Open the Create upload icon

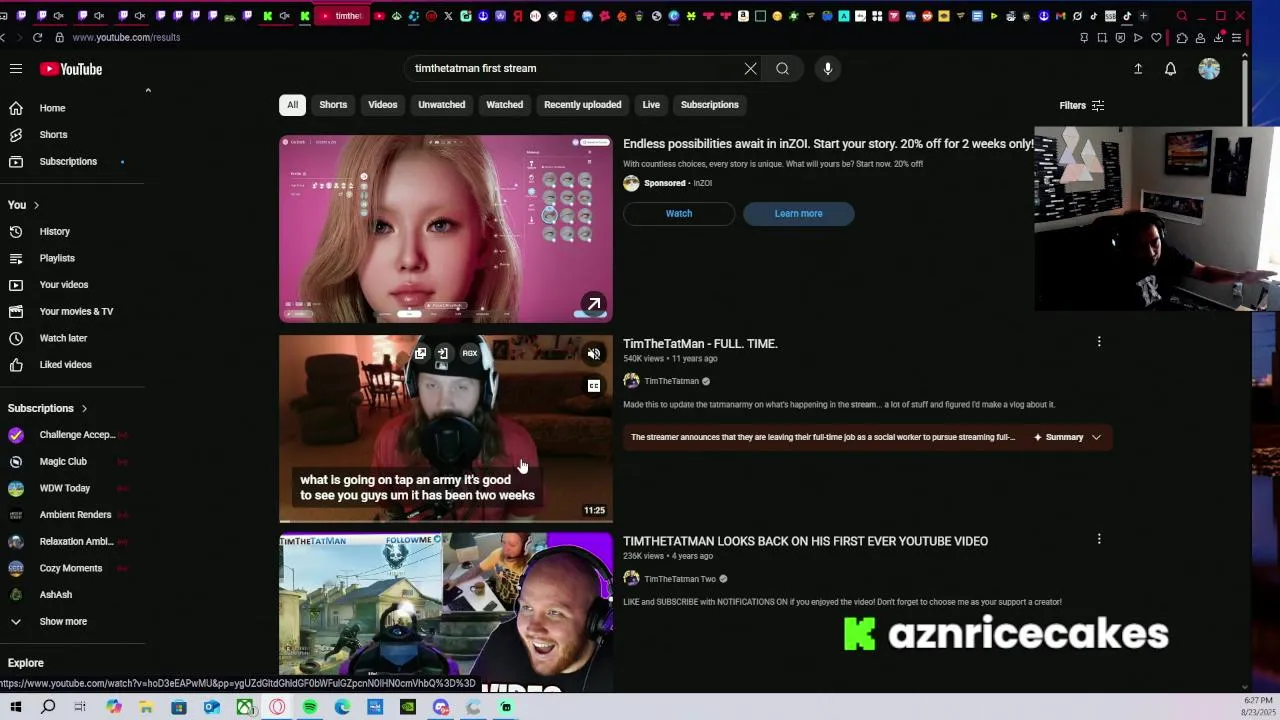1137,69
